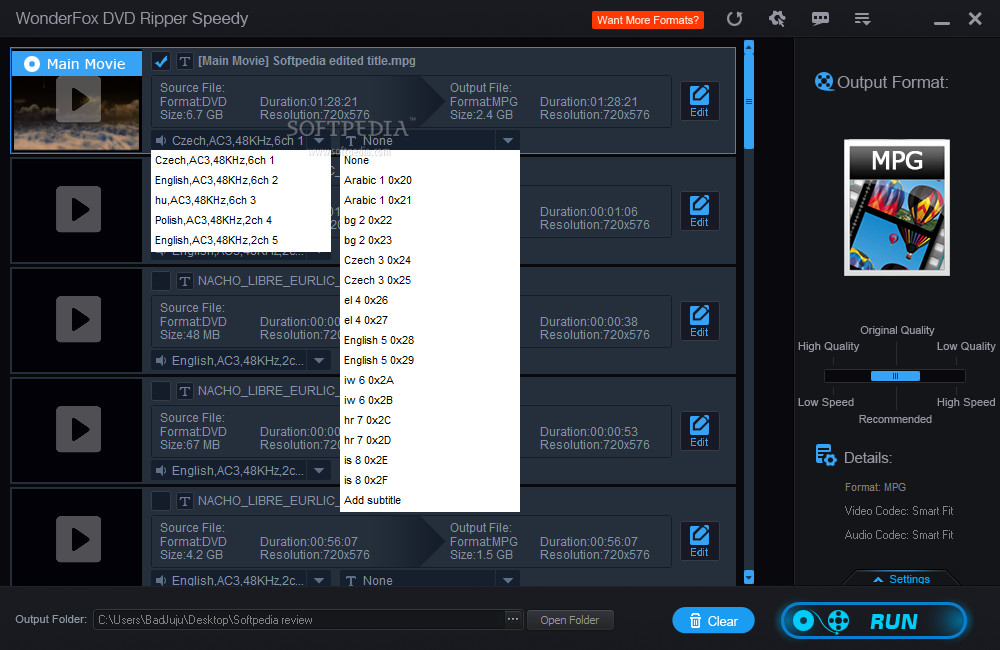Open the feedback speech bubble icon
The height and width of the screenshot is (650, 1000).
pyautogui.click(x=820, y=19)
